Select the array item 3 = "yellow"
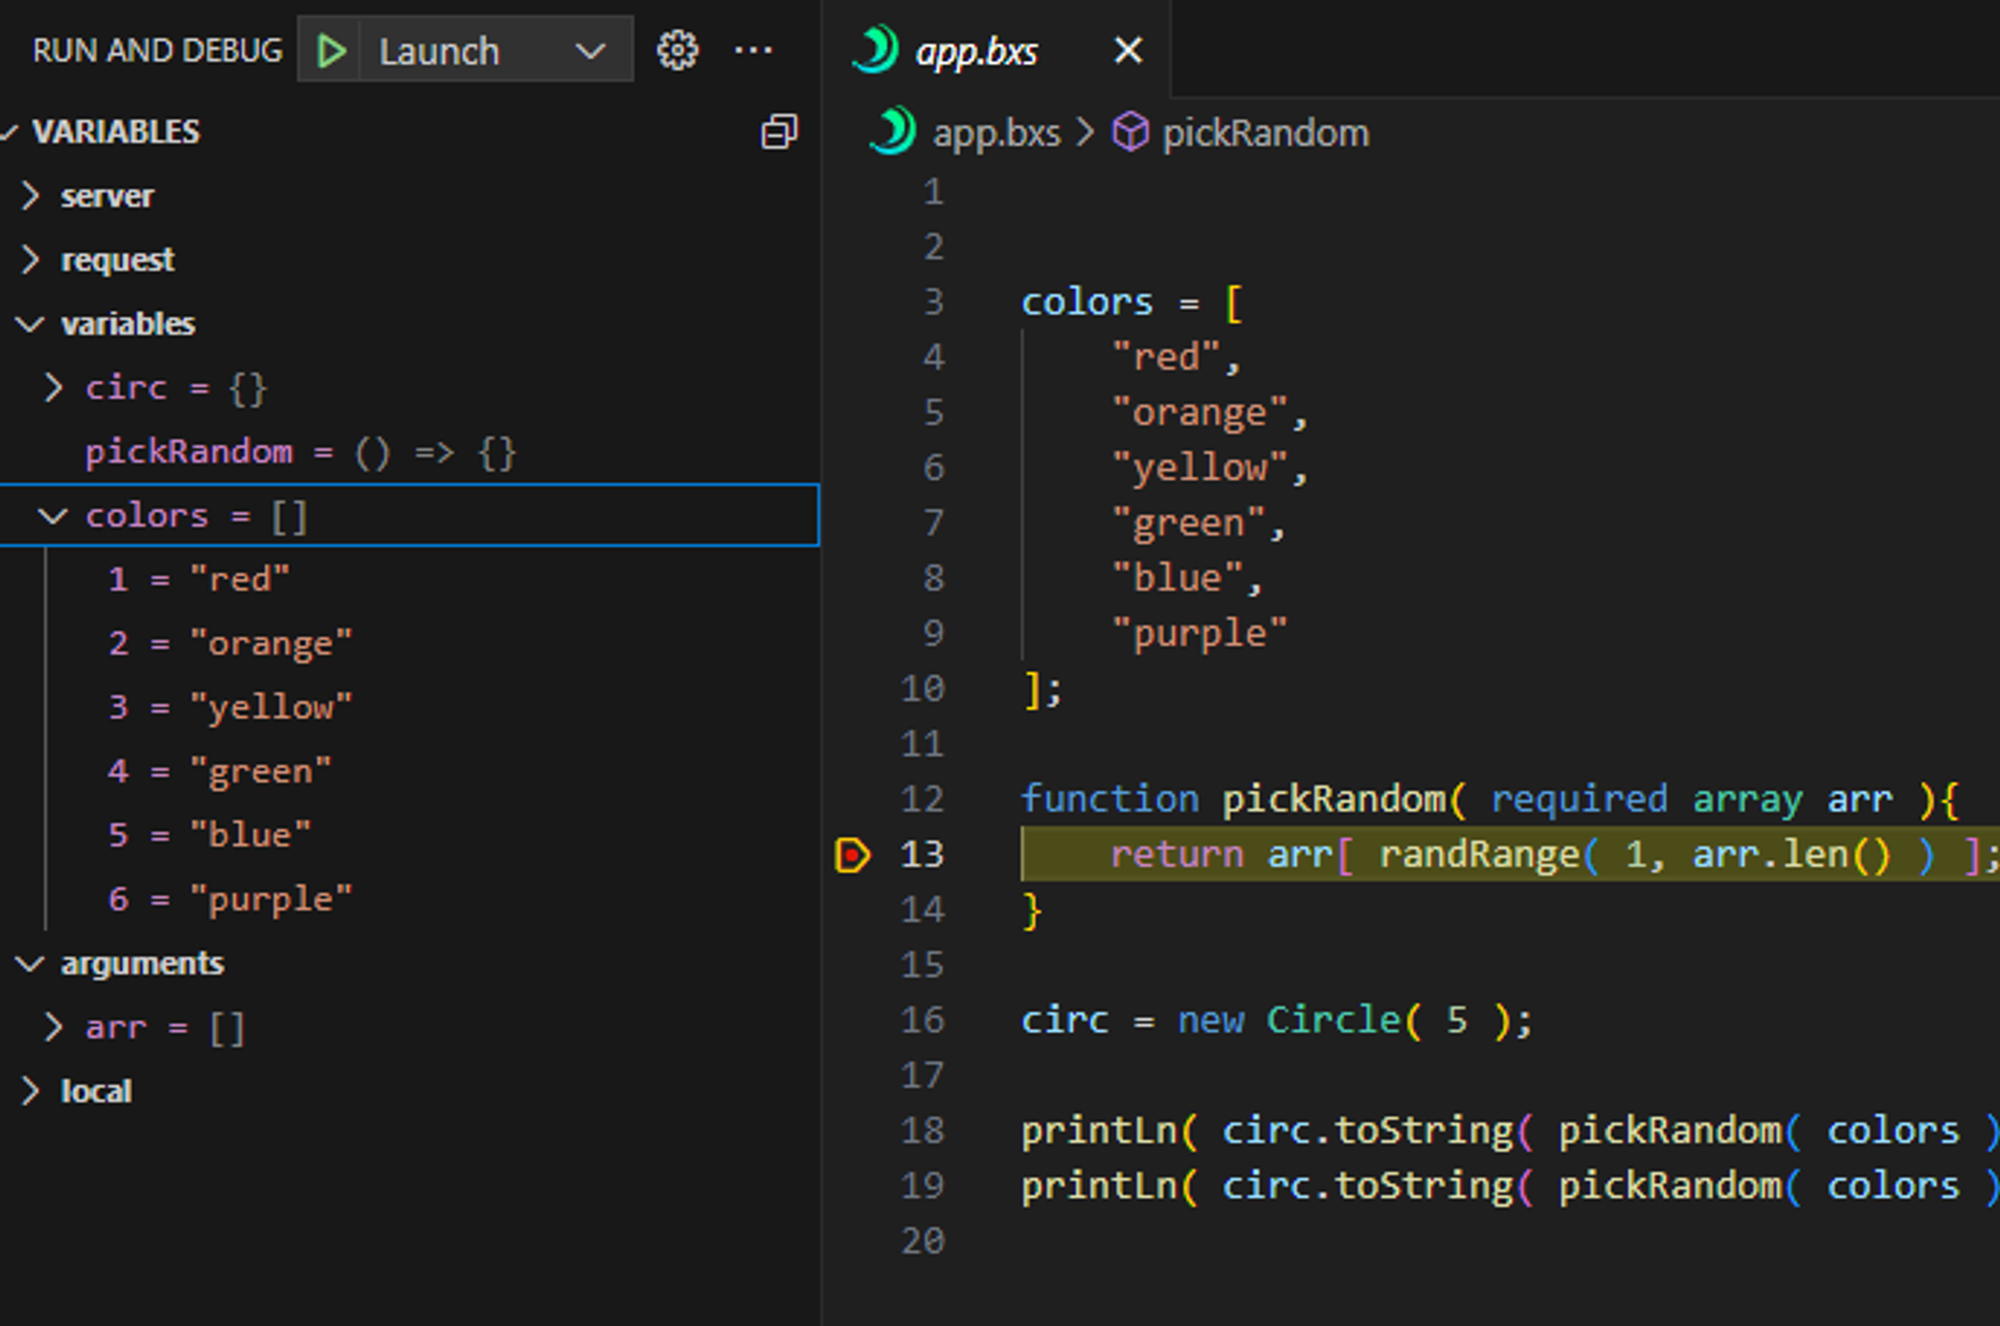 click(230, 707)
